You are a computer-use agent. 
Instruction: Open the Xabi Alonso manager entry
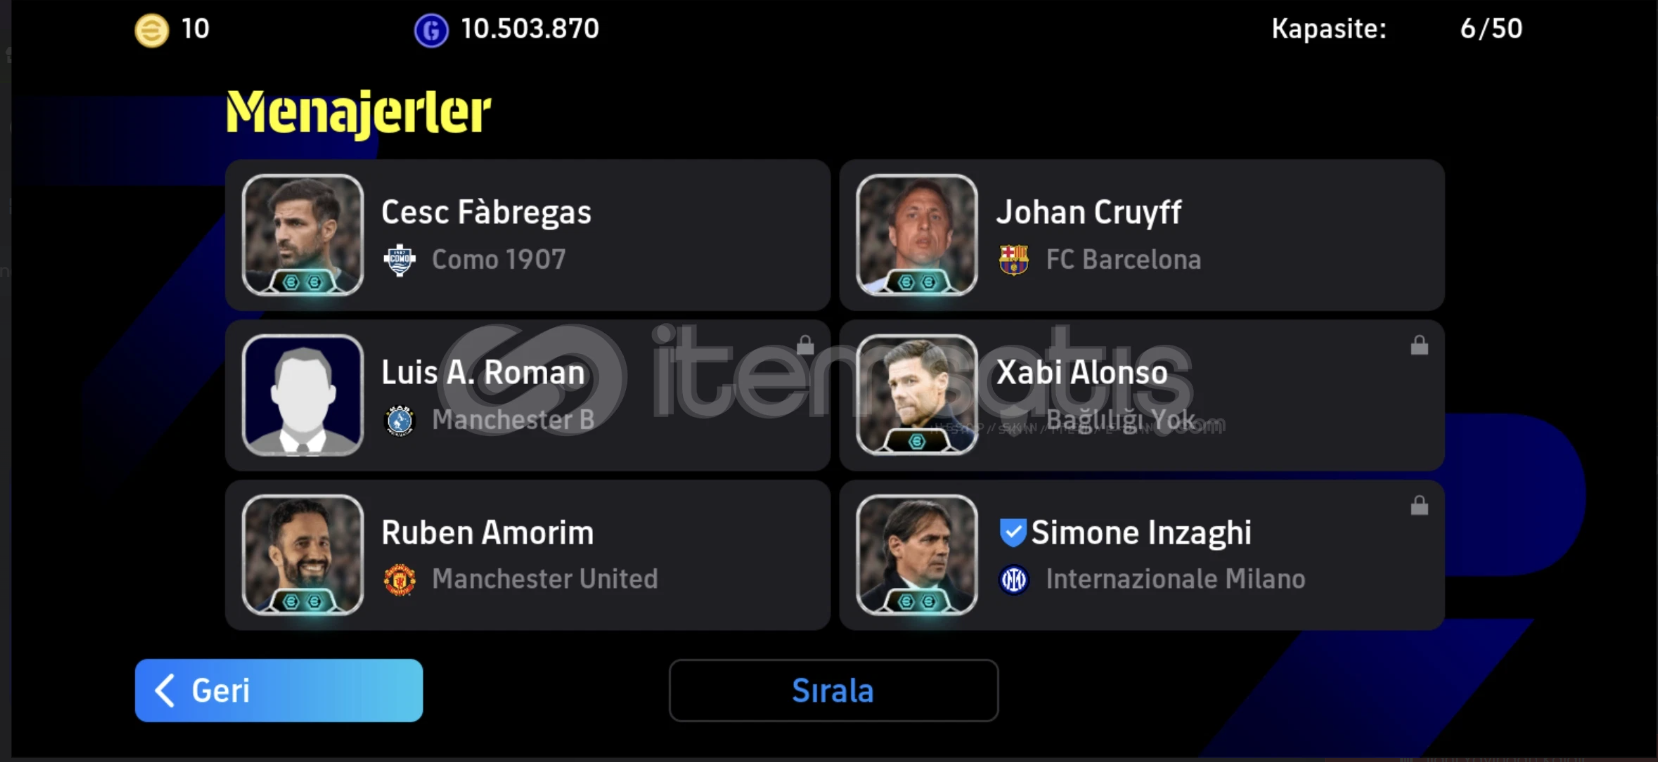pos(1142,395)
